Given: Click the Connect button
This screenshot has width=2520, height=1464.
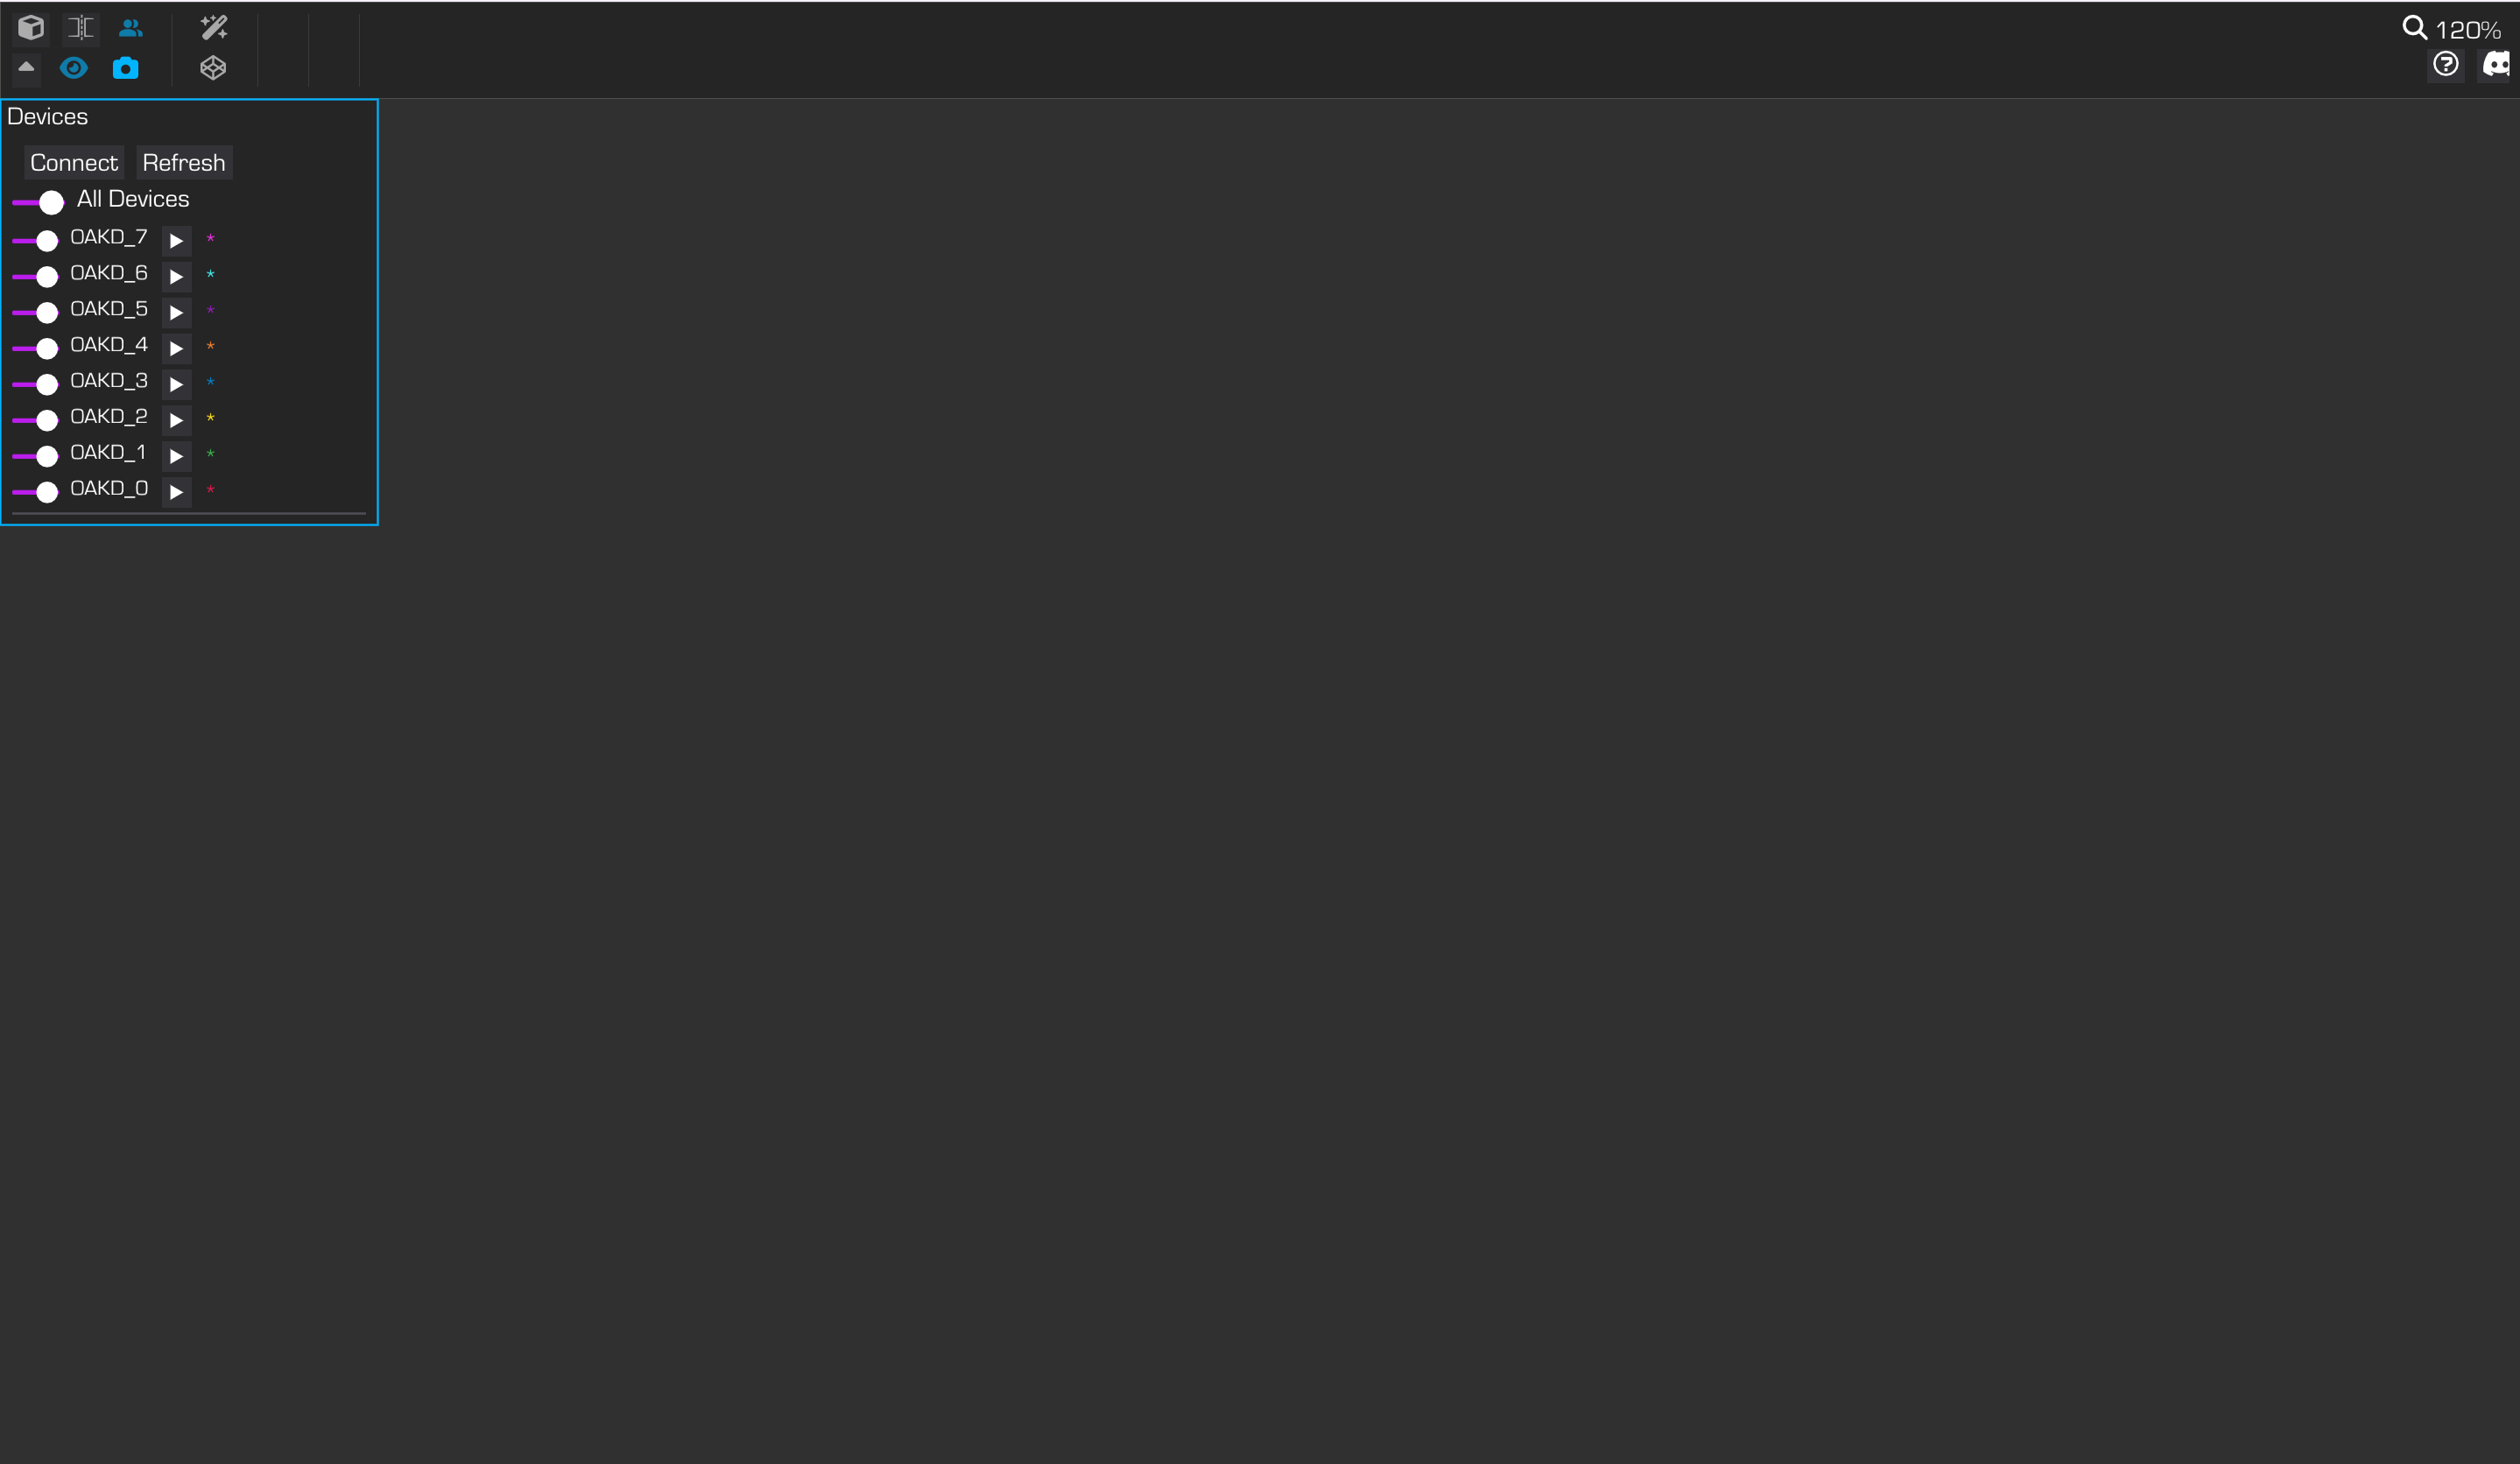Looking at the screenshot, I should [x=74, y=163].
